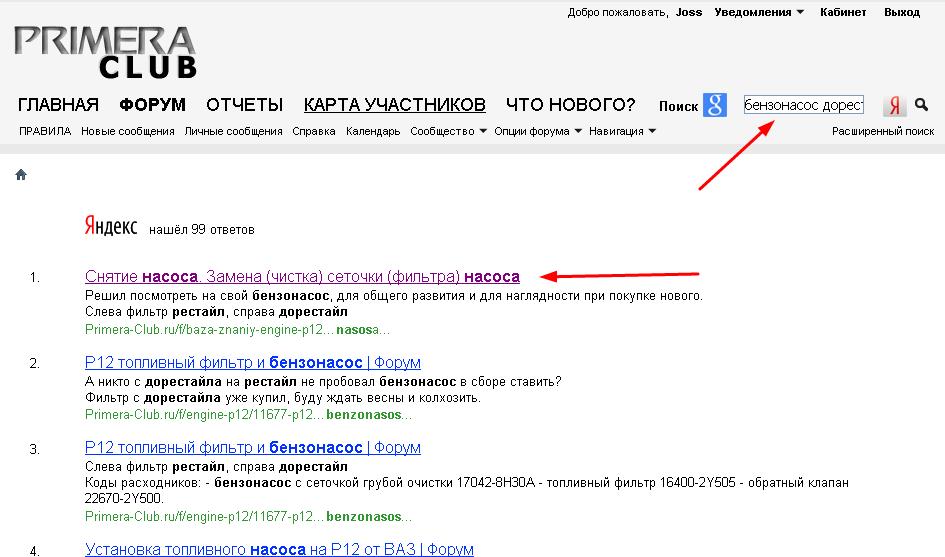Click the Яндекс logo above results
Viewport: 945px width, 557px height.
click(111, 226)
